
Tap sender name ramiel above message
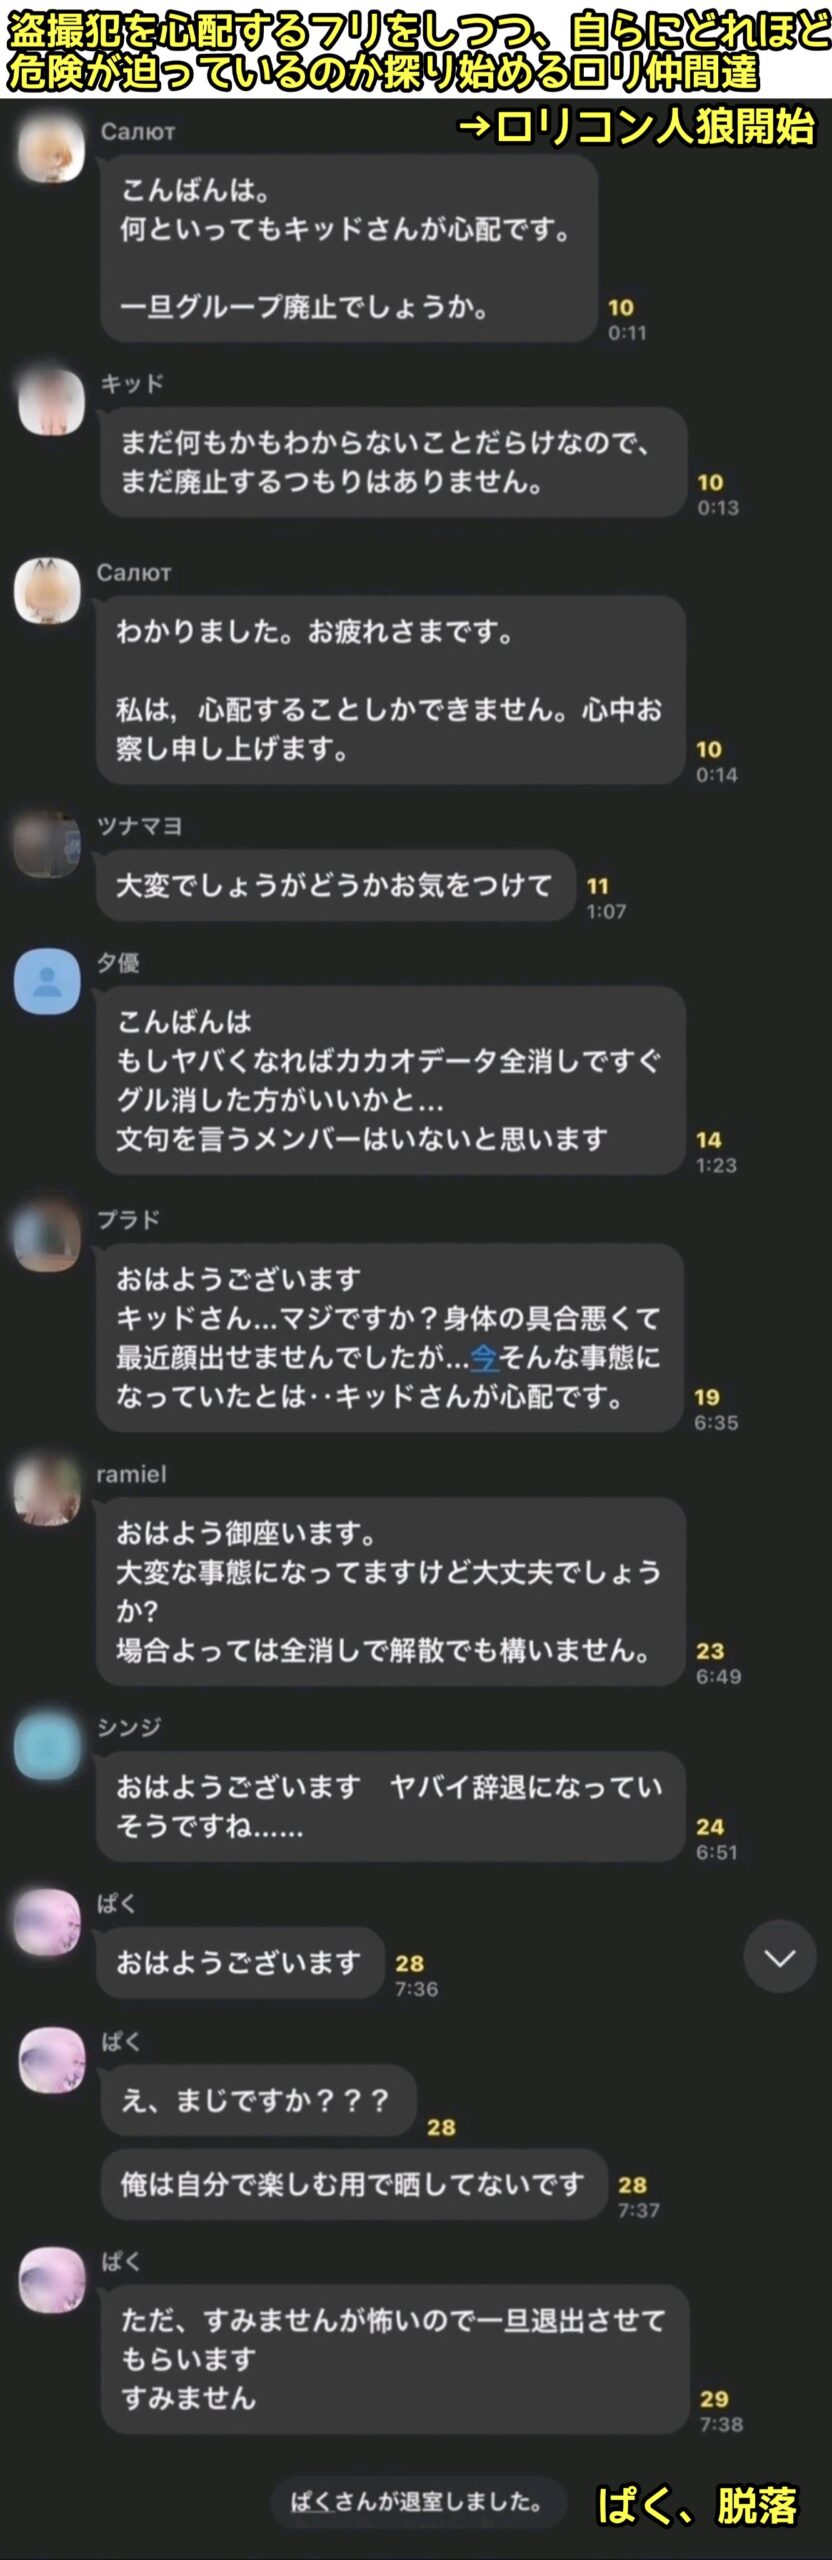pos(131,1473)
